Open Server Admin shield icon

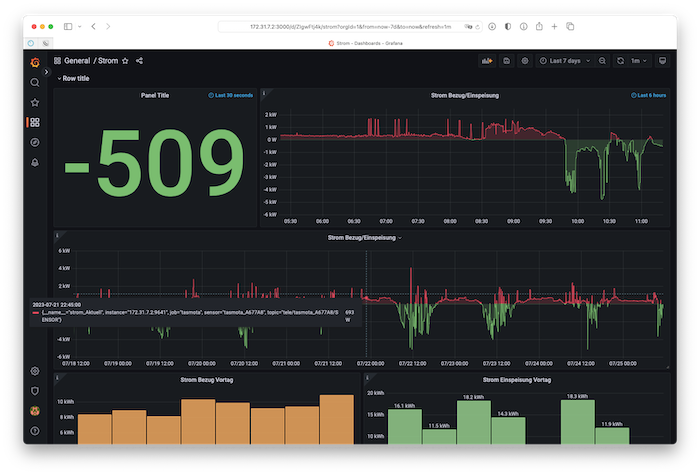click(35, 391)
